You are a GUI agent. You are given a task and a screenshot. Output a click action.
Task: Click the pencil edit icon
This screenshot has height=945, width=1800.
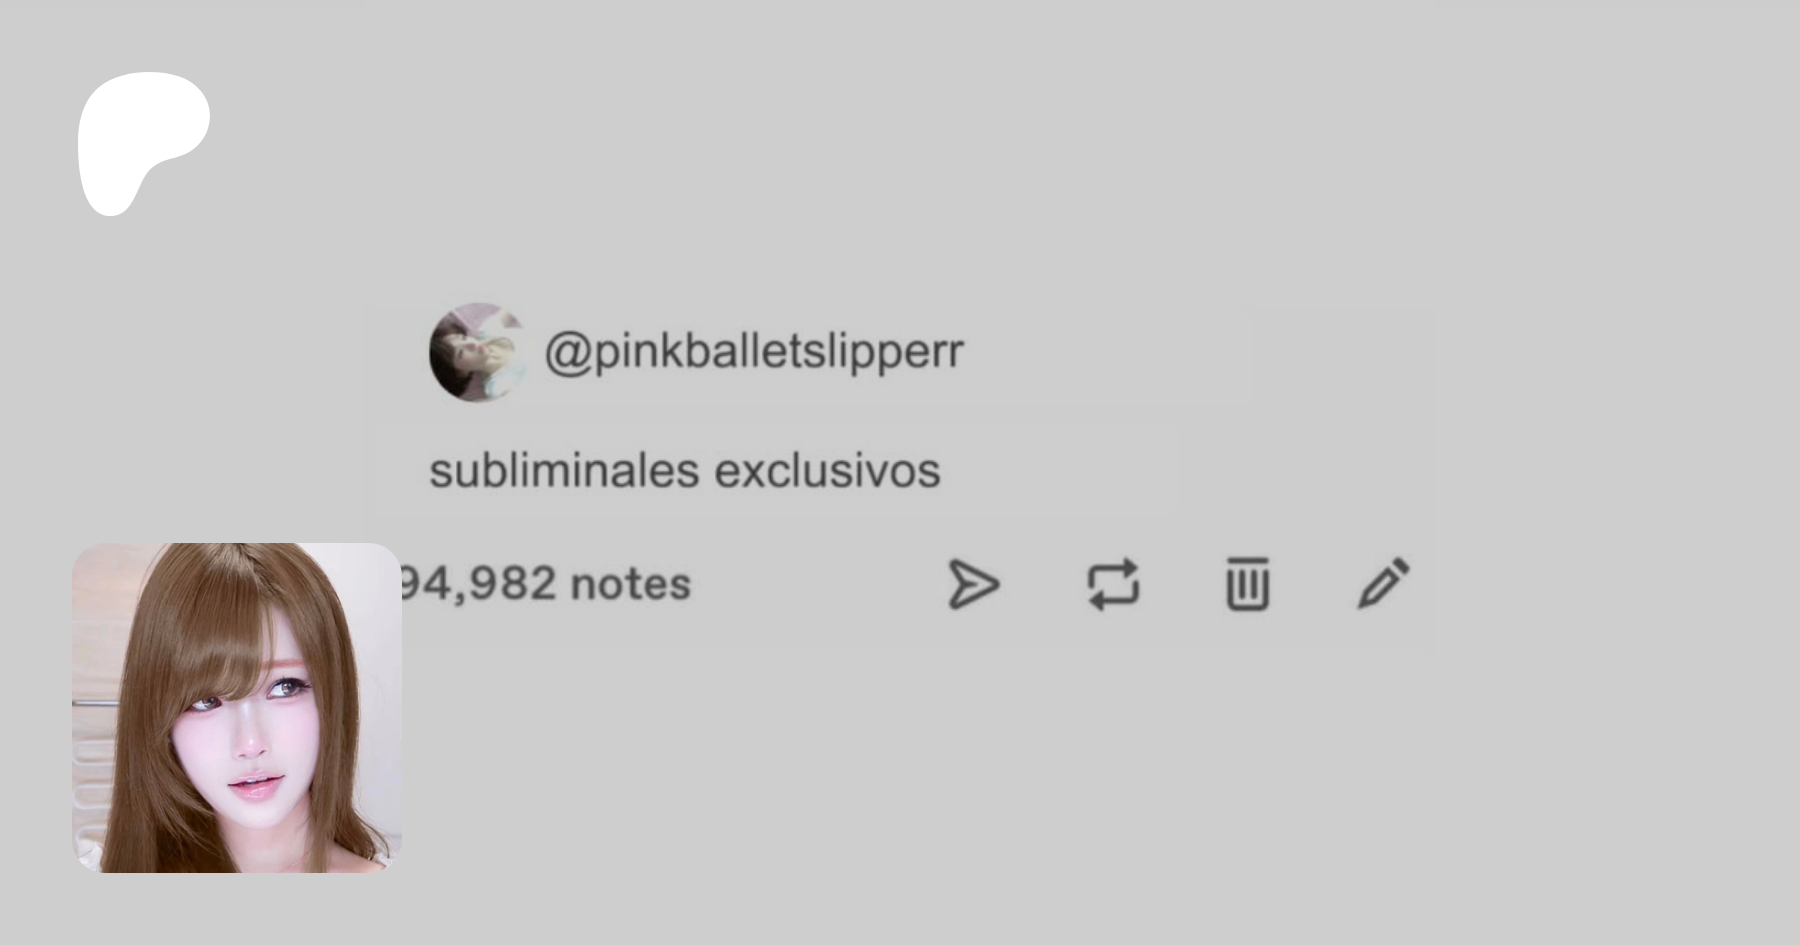[x=1384, y=583]
